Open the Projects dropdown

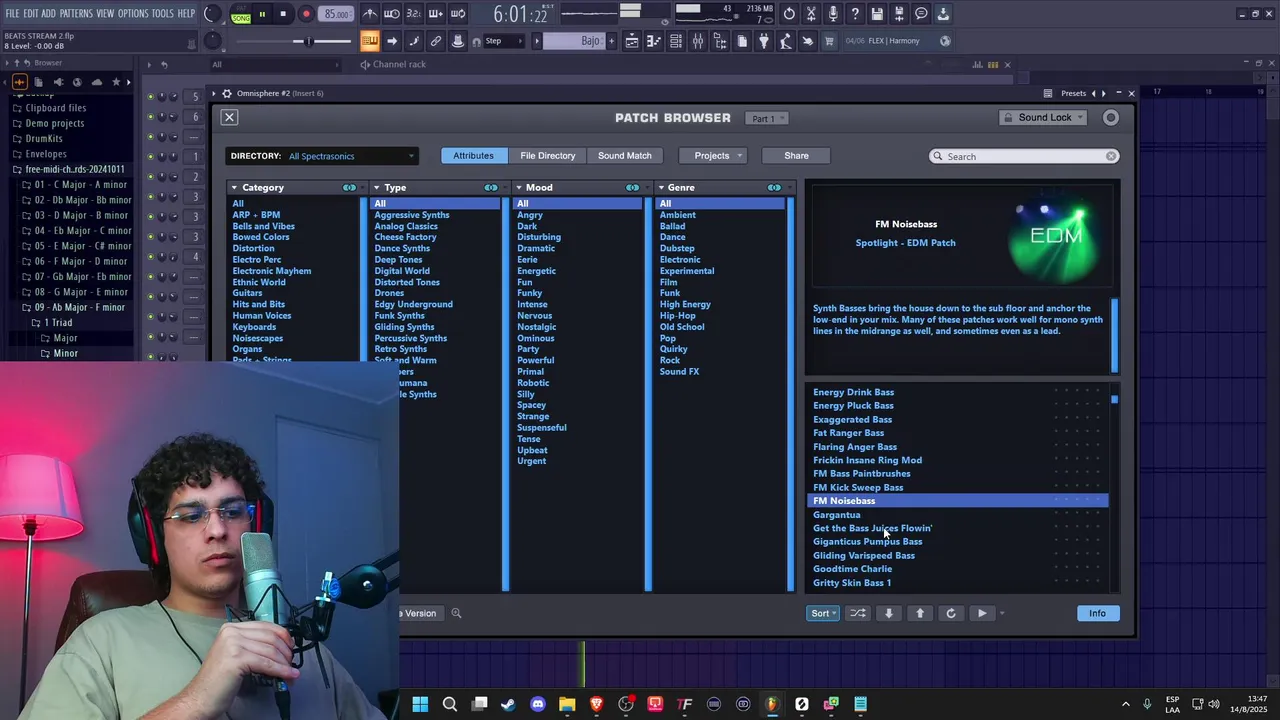714,155
